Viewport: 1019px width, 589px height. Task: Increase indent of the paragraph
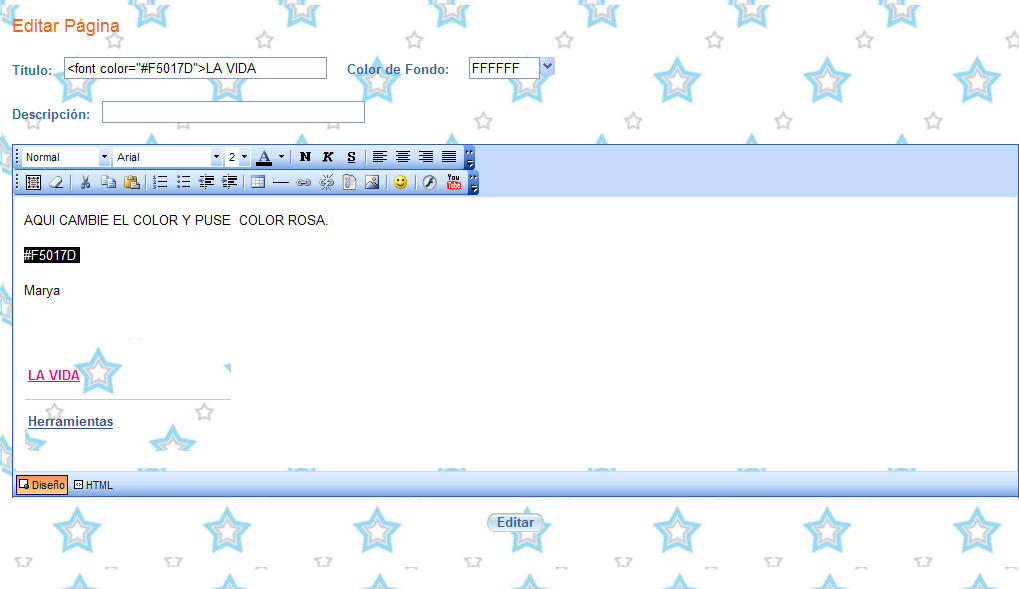pyautogui.click(x=229, y=183)
